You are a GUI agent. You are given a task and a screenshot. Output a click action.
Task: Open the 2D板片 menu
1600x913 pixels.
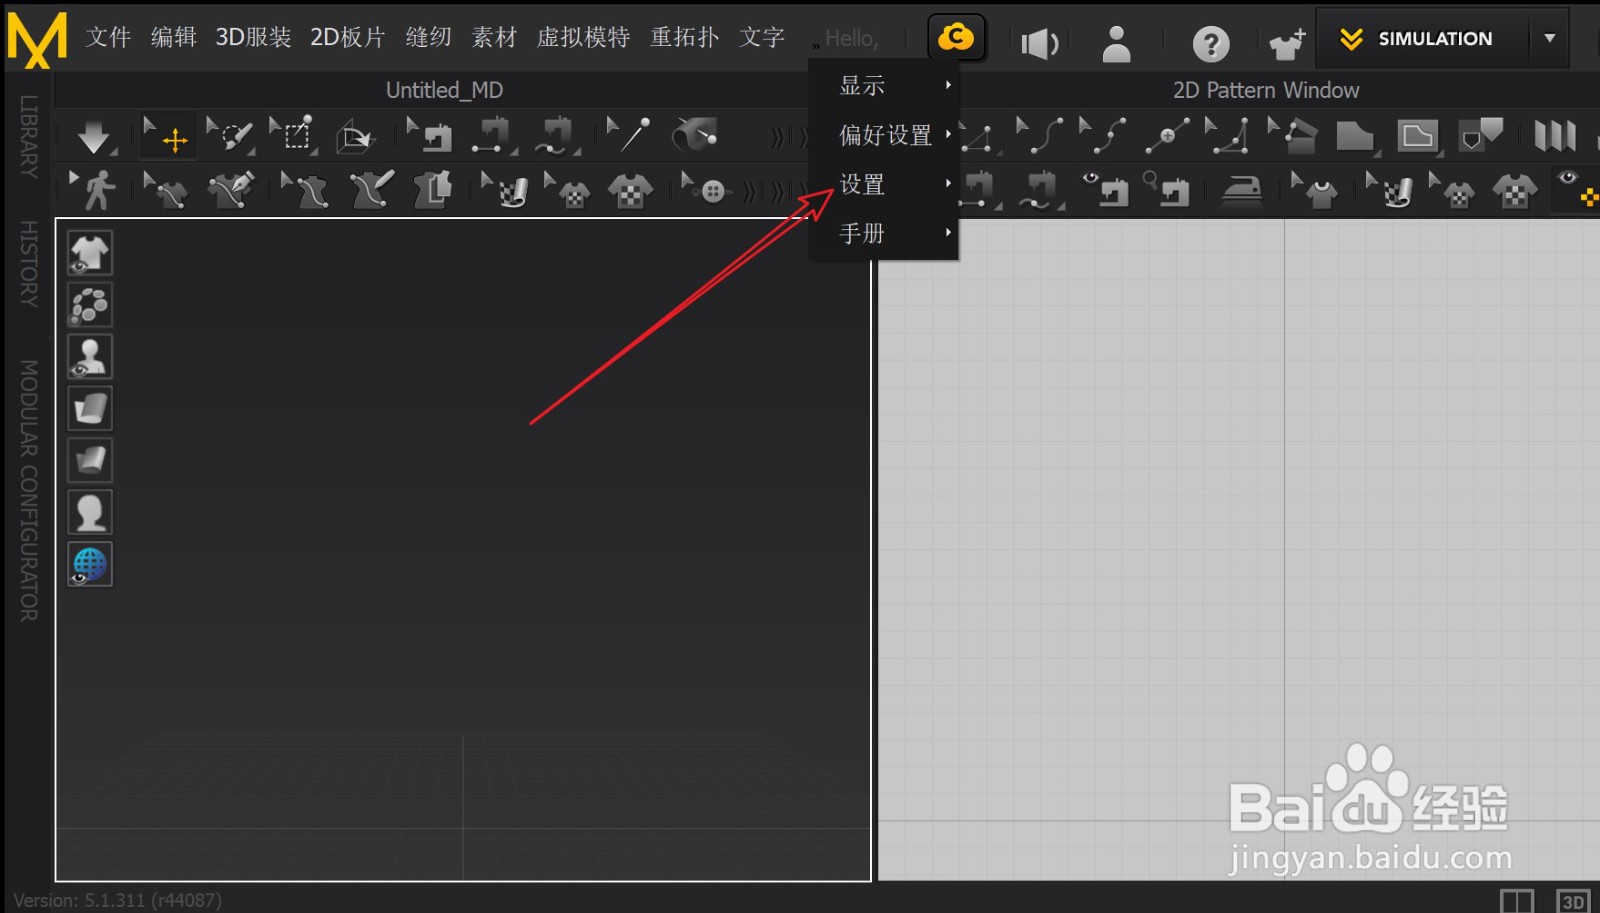(x=348, y=38)
